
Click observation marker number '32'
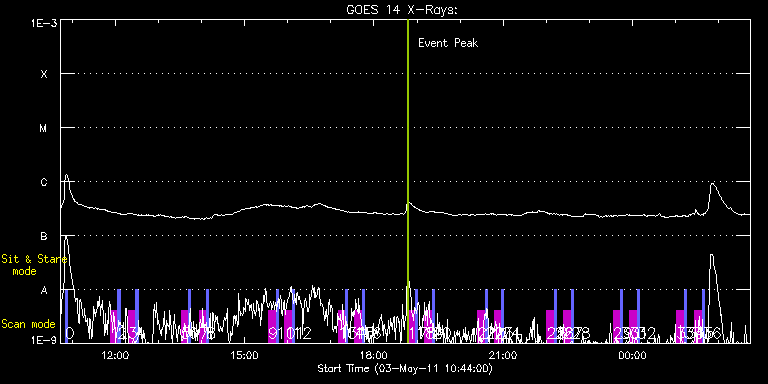coord(648,334)
